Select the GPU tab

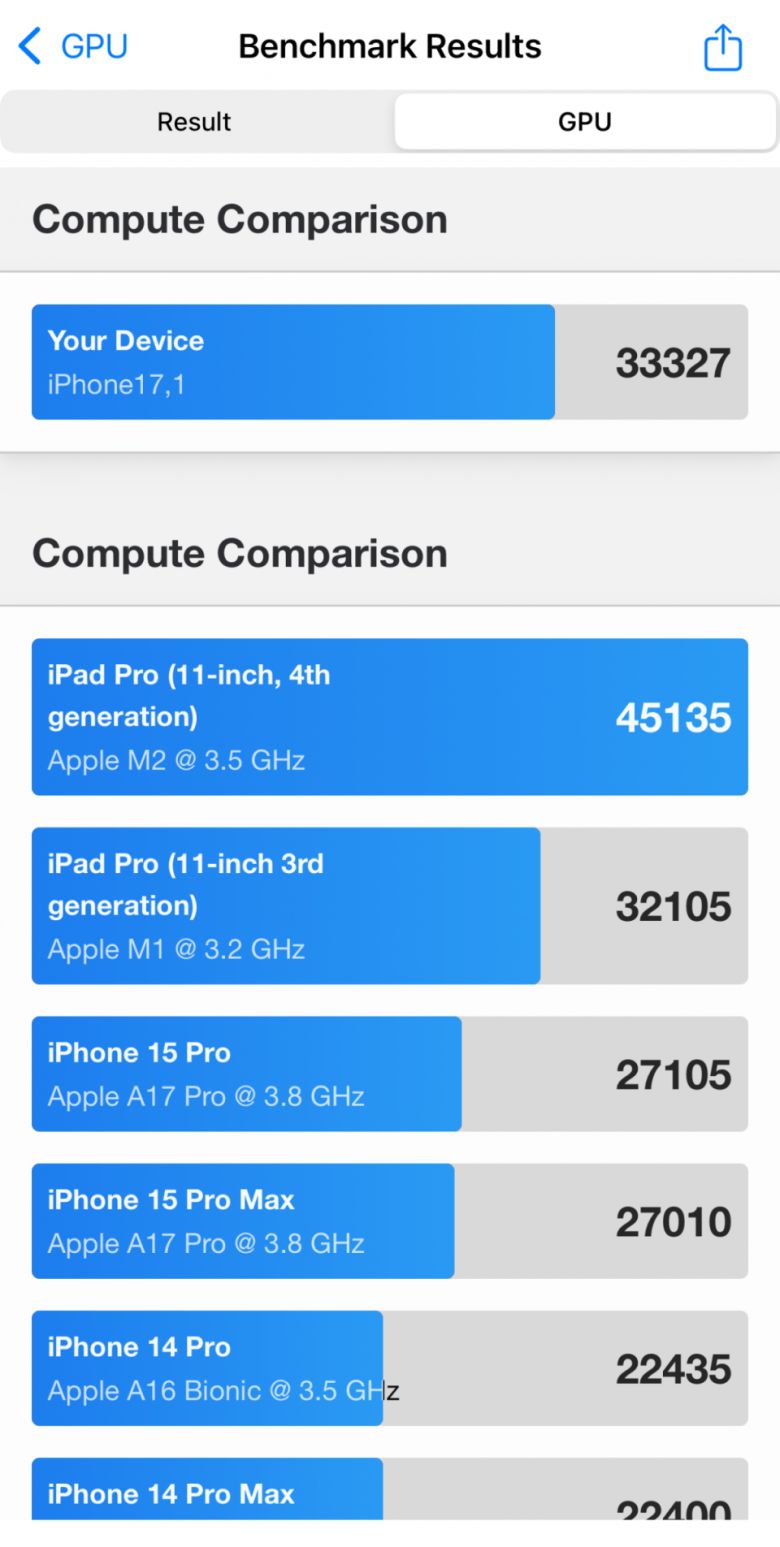click(585, 121)
